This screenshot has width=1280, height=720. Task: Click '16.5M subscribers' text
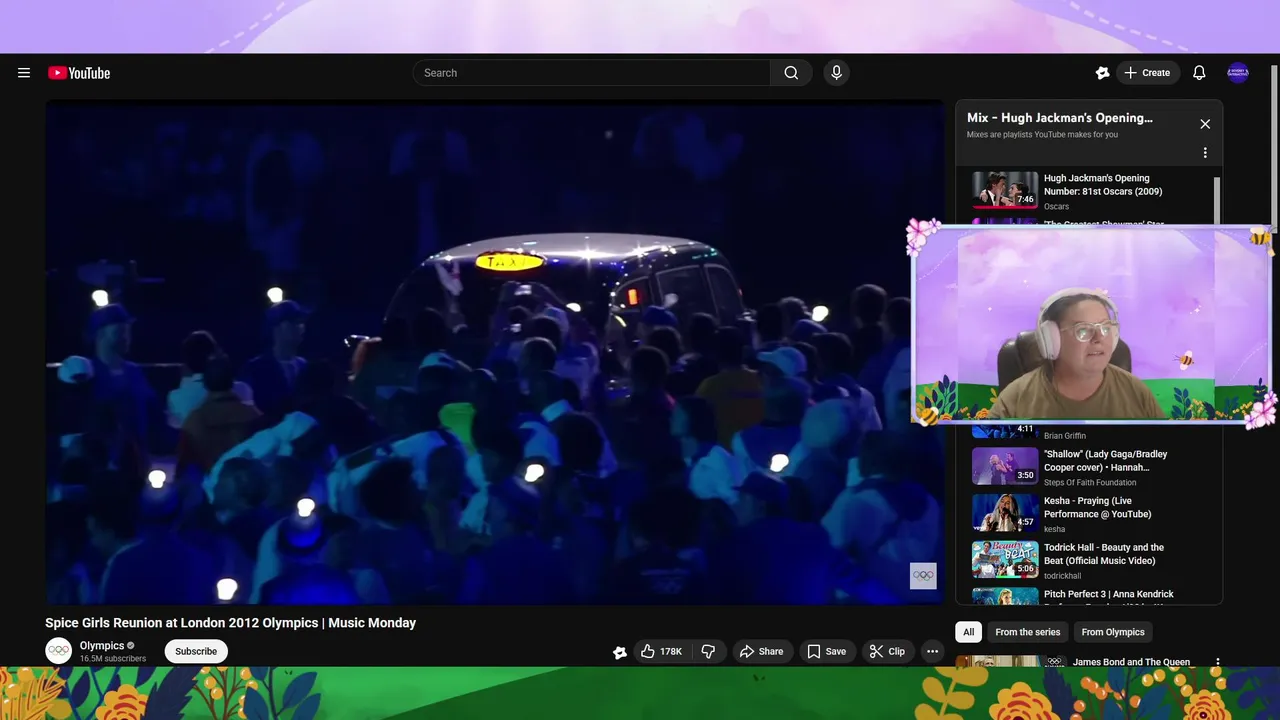click(x=113, y=659)
